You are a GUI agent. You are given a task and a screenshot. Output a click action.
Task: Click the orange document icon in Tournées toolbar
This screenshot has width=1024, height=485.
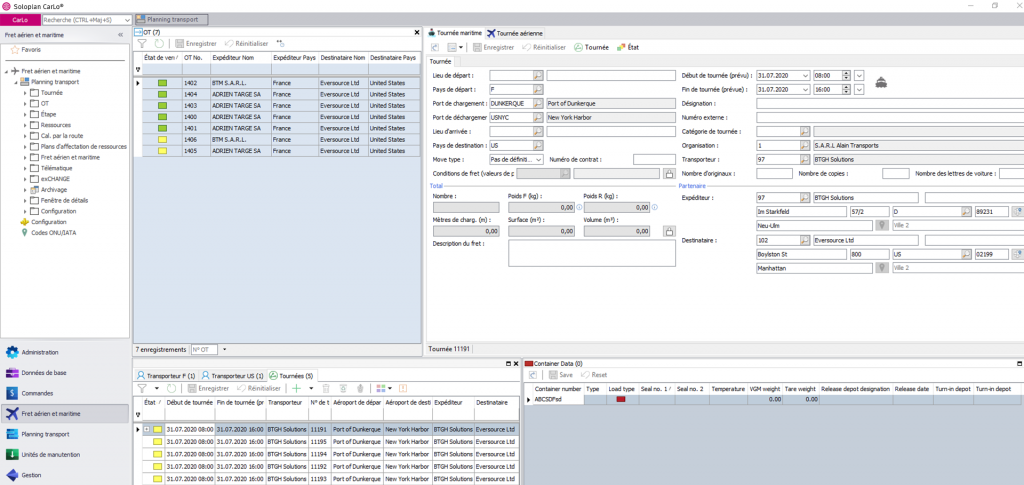(403, 388)
